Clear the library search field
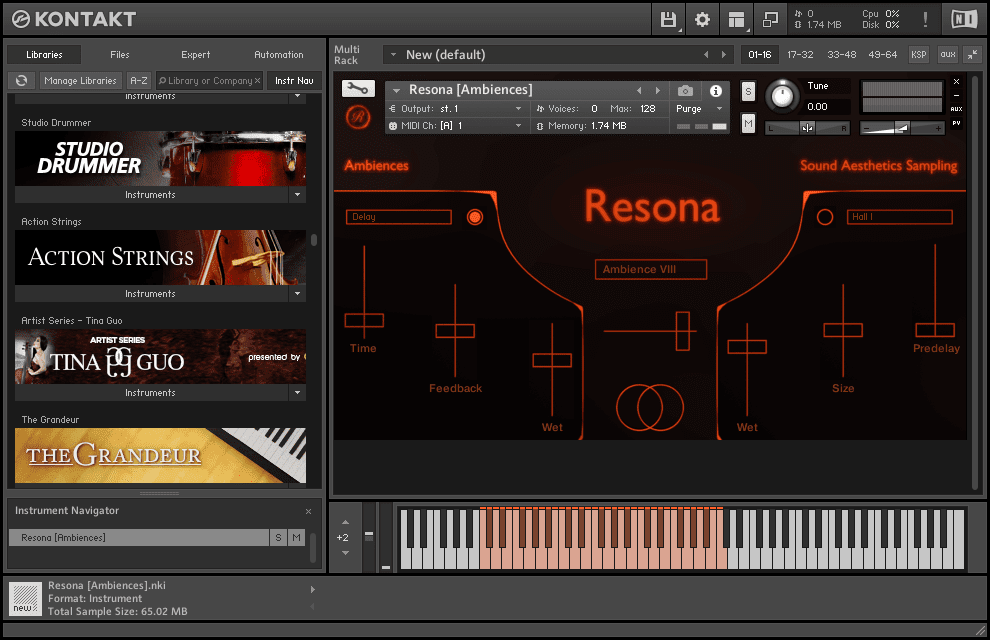This screenshot has height=640, width=990. point(257,81)
